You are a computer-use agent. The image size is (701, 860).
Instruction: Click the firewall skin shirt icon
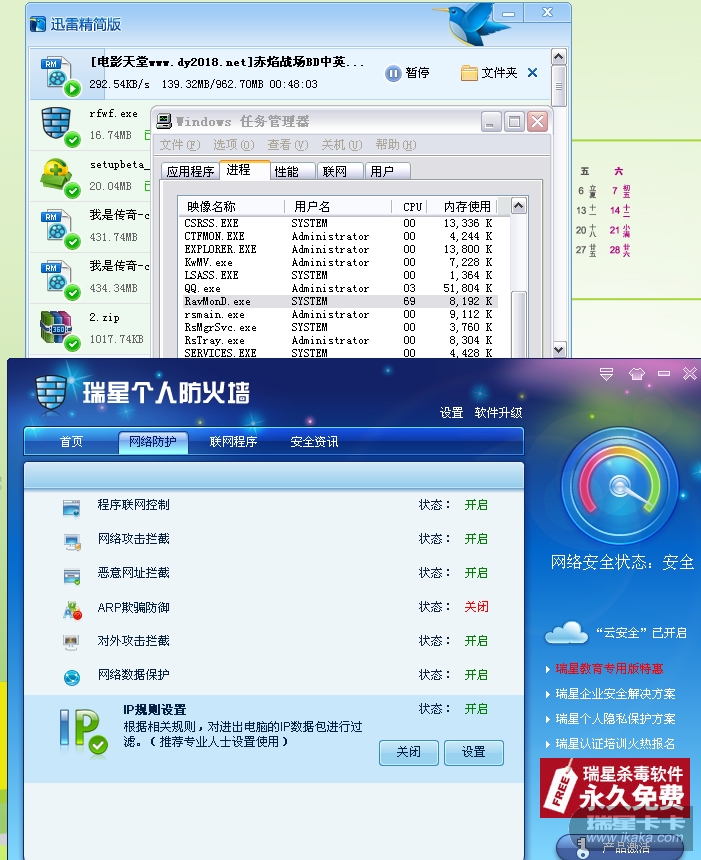(636, 374)
